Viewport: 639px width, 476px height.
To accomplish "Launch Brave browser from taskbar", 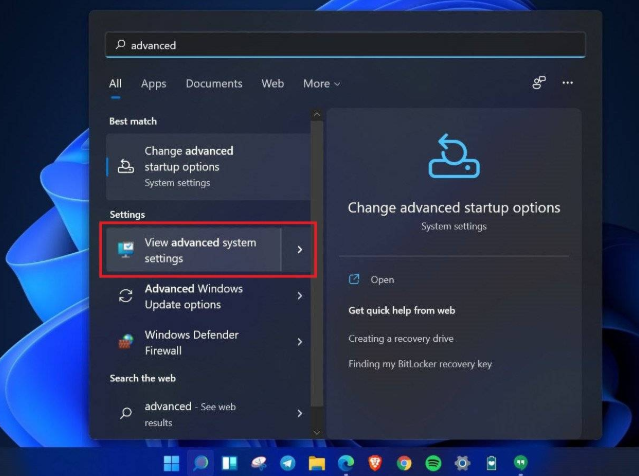I will (x=375, y=463).
